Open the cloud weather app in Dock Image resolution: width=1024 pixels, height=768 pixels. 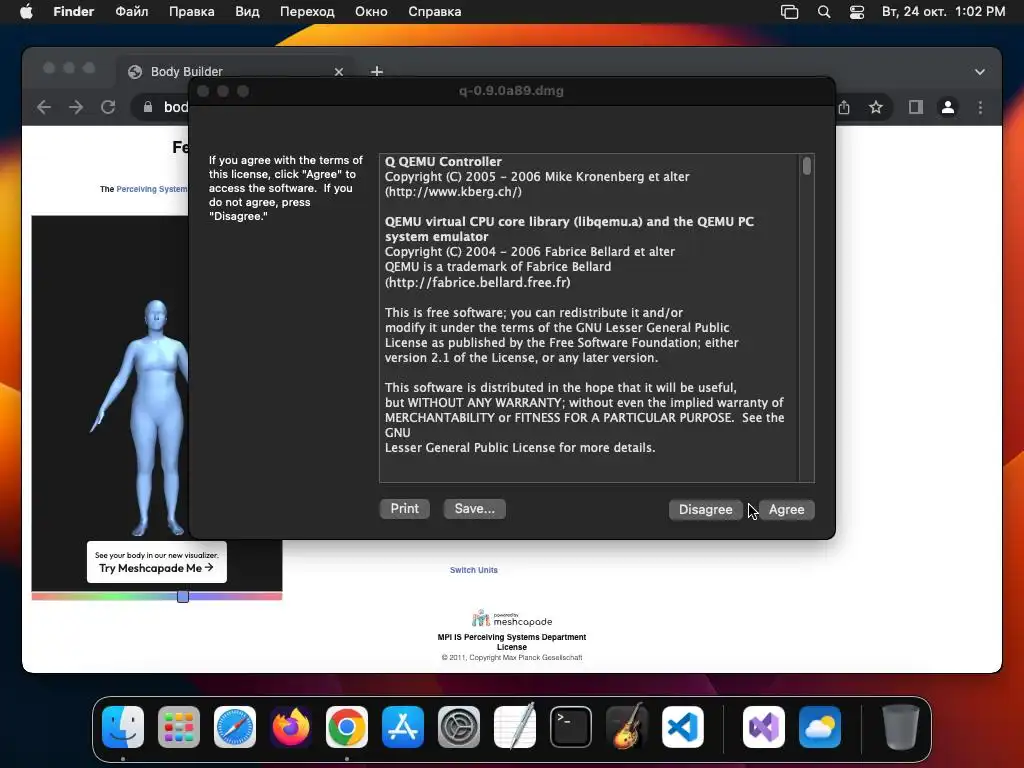pos(820,727)
